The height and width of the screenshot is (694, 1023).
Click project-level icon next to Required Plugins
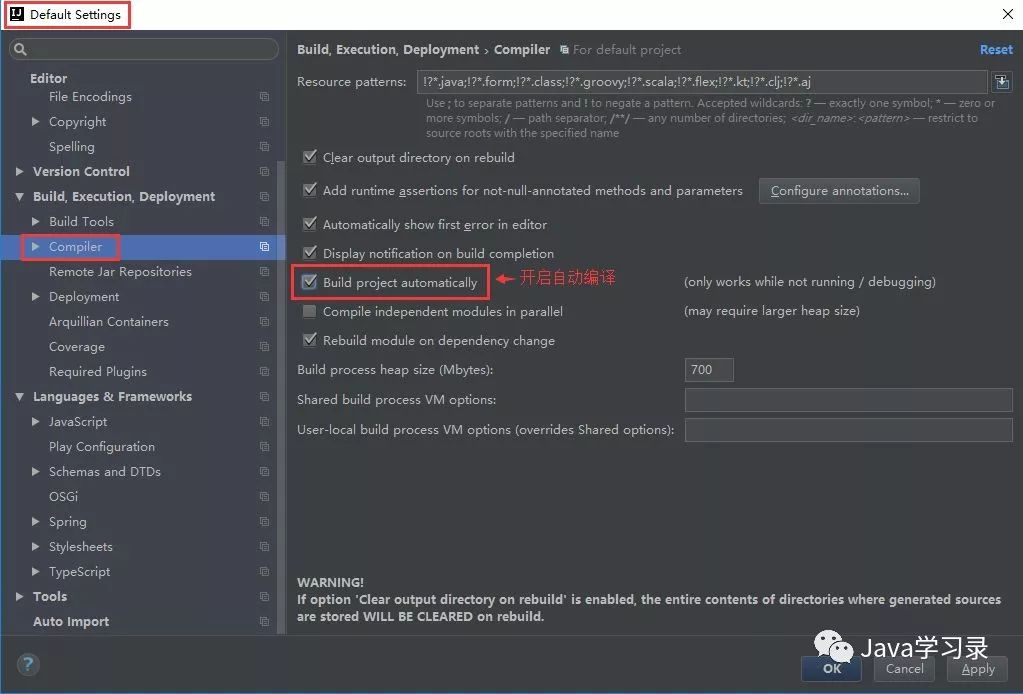tap(264, 372)
